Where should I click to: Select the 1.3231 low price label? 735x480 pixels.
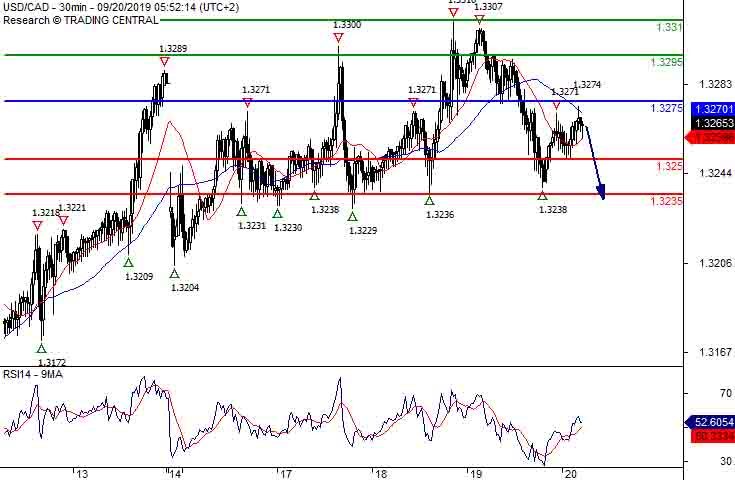(x=252, y=225)
